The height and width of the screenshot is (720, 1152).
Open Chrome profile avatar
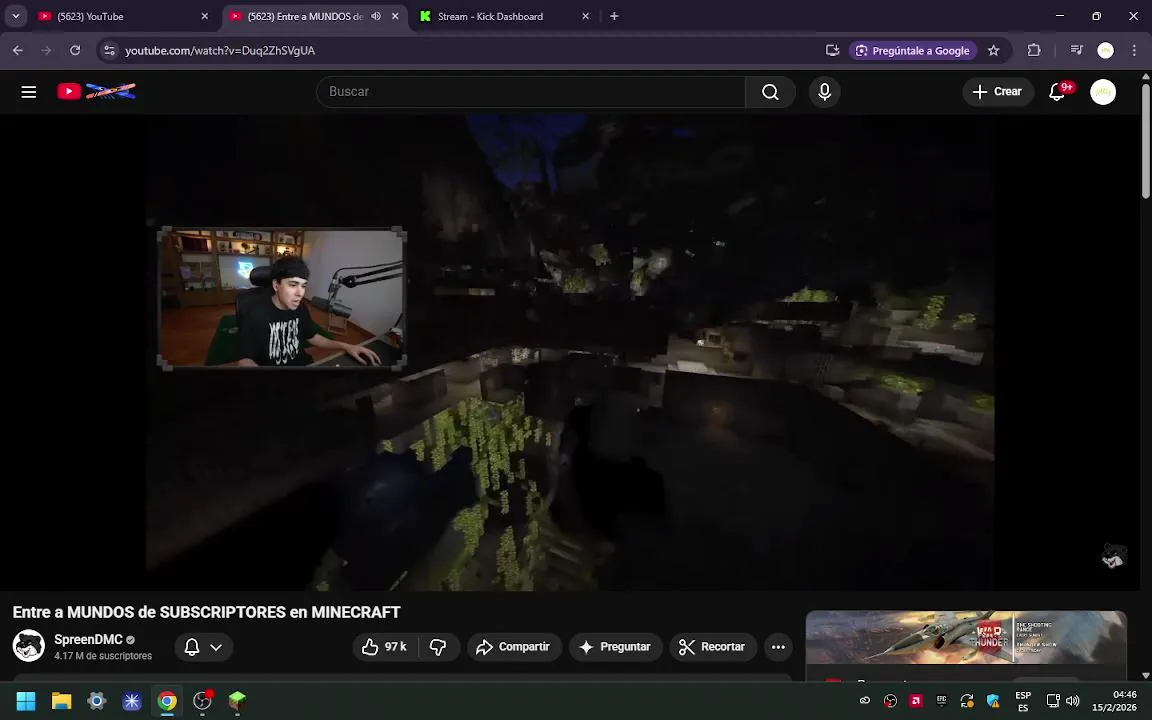point(1105,51)
